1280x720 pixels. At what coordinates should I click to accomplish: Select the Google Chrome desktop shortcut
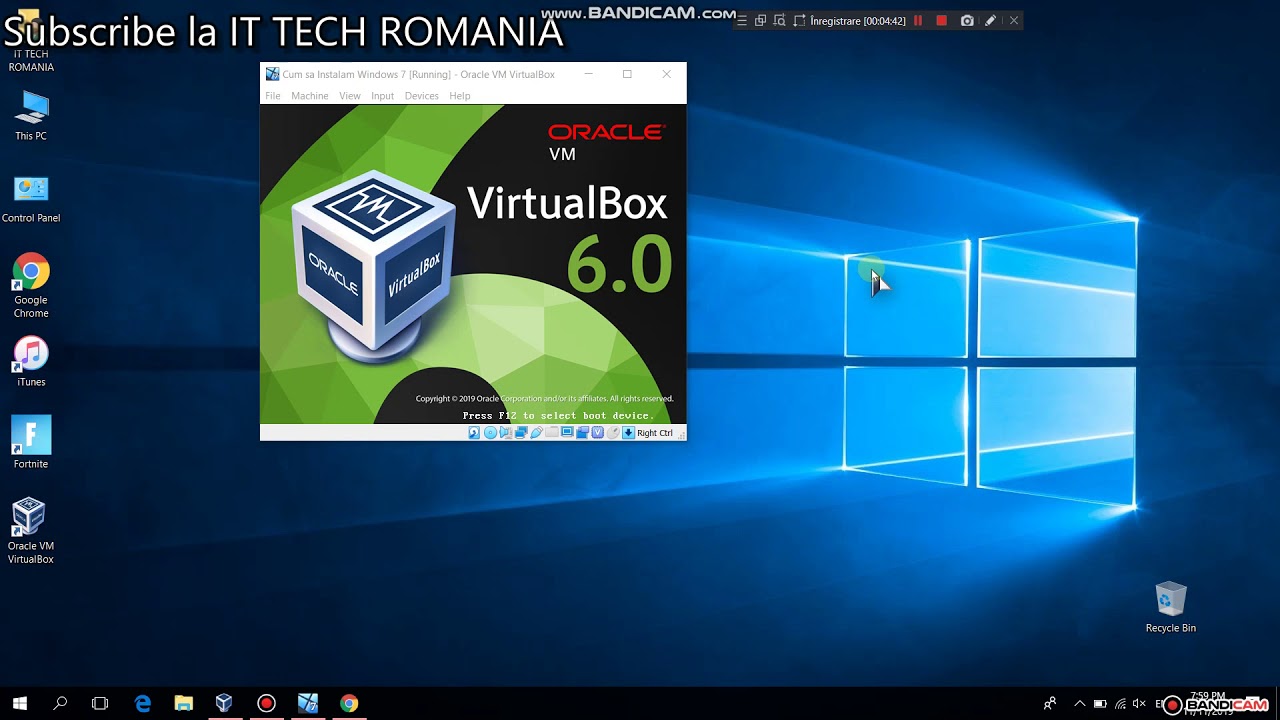(x=31, y=286)
